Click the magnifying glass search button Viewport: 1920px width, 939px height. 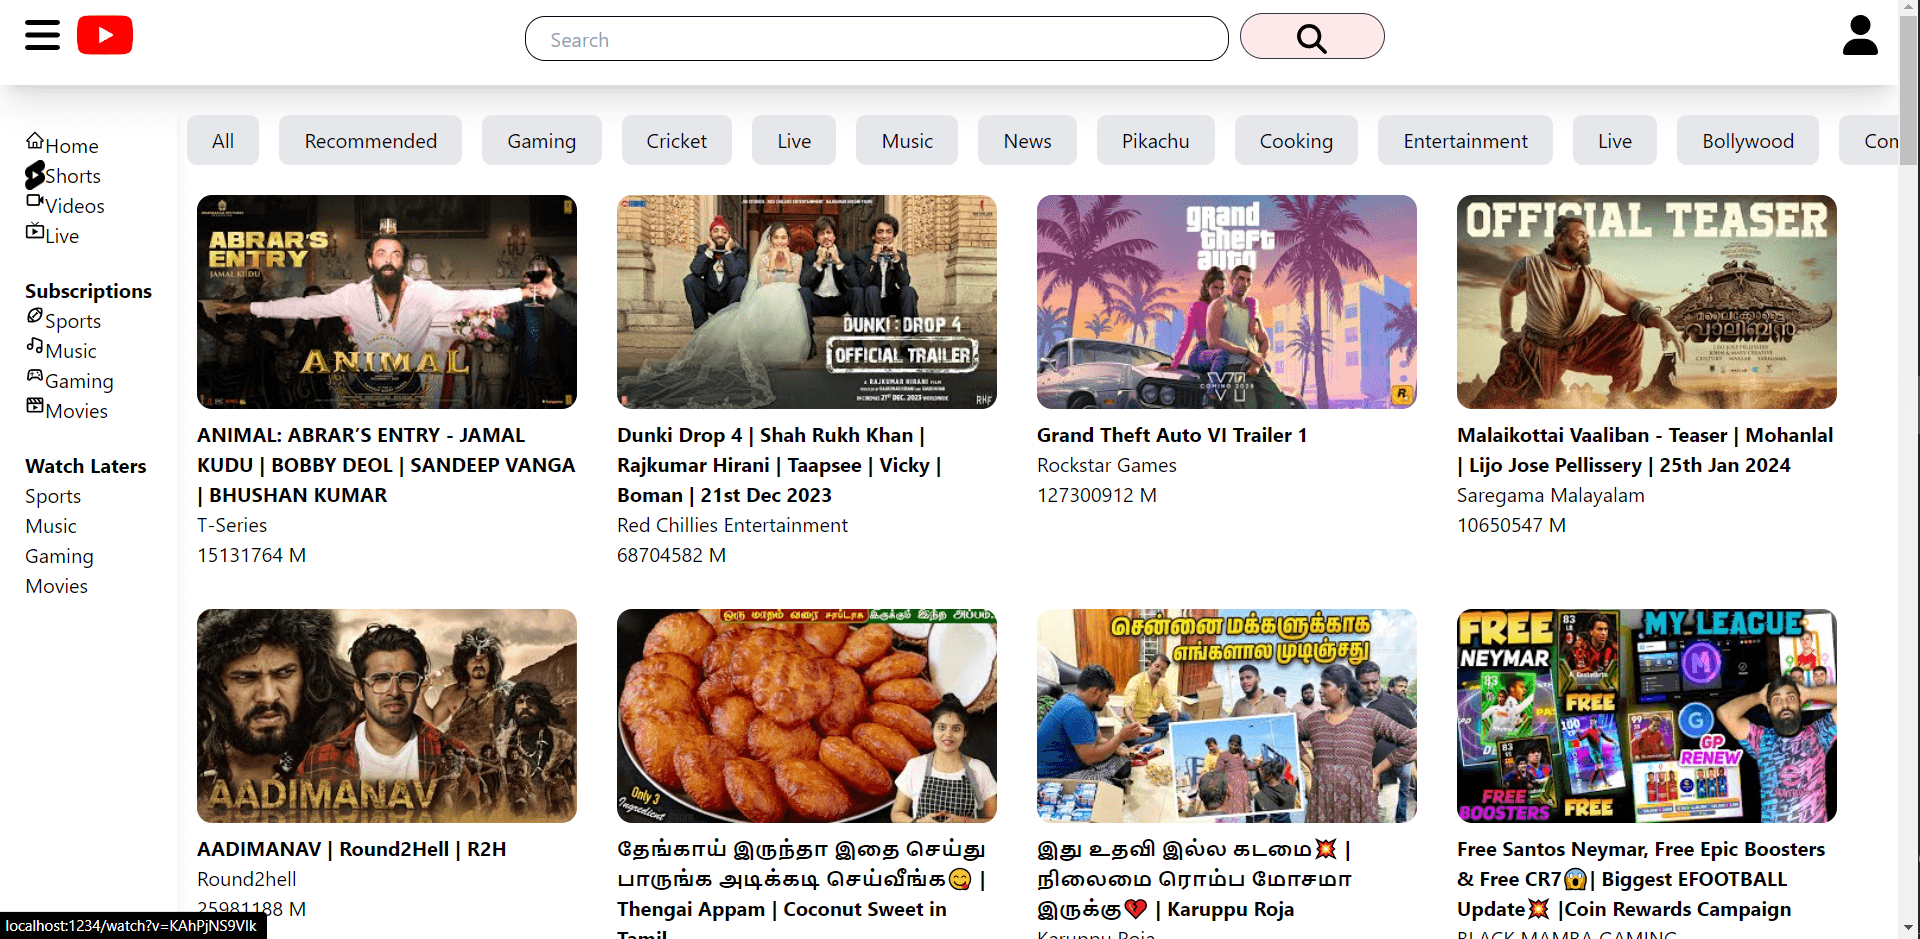(x=1312, y=37)
